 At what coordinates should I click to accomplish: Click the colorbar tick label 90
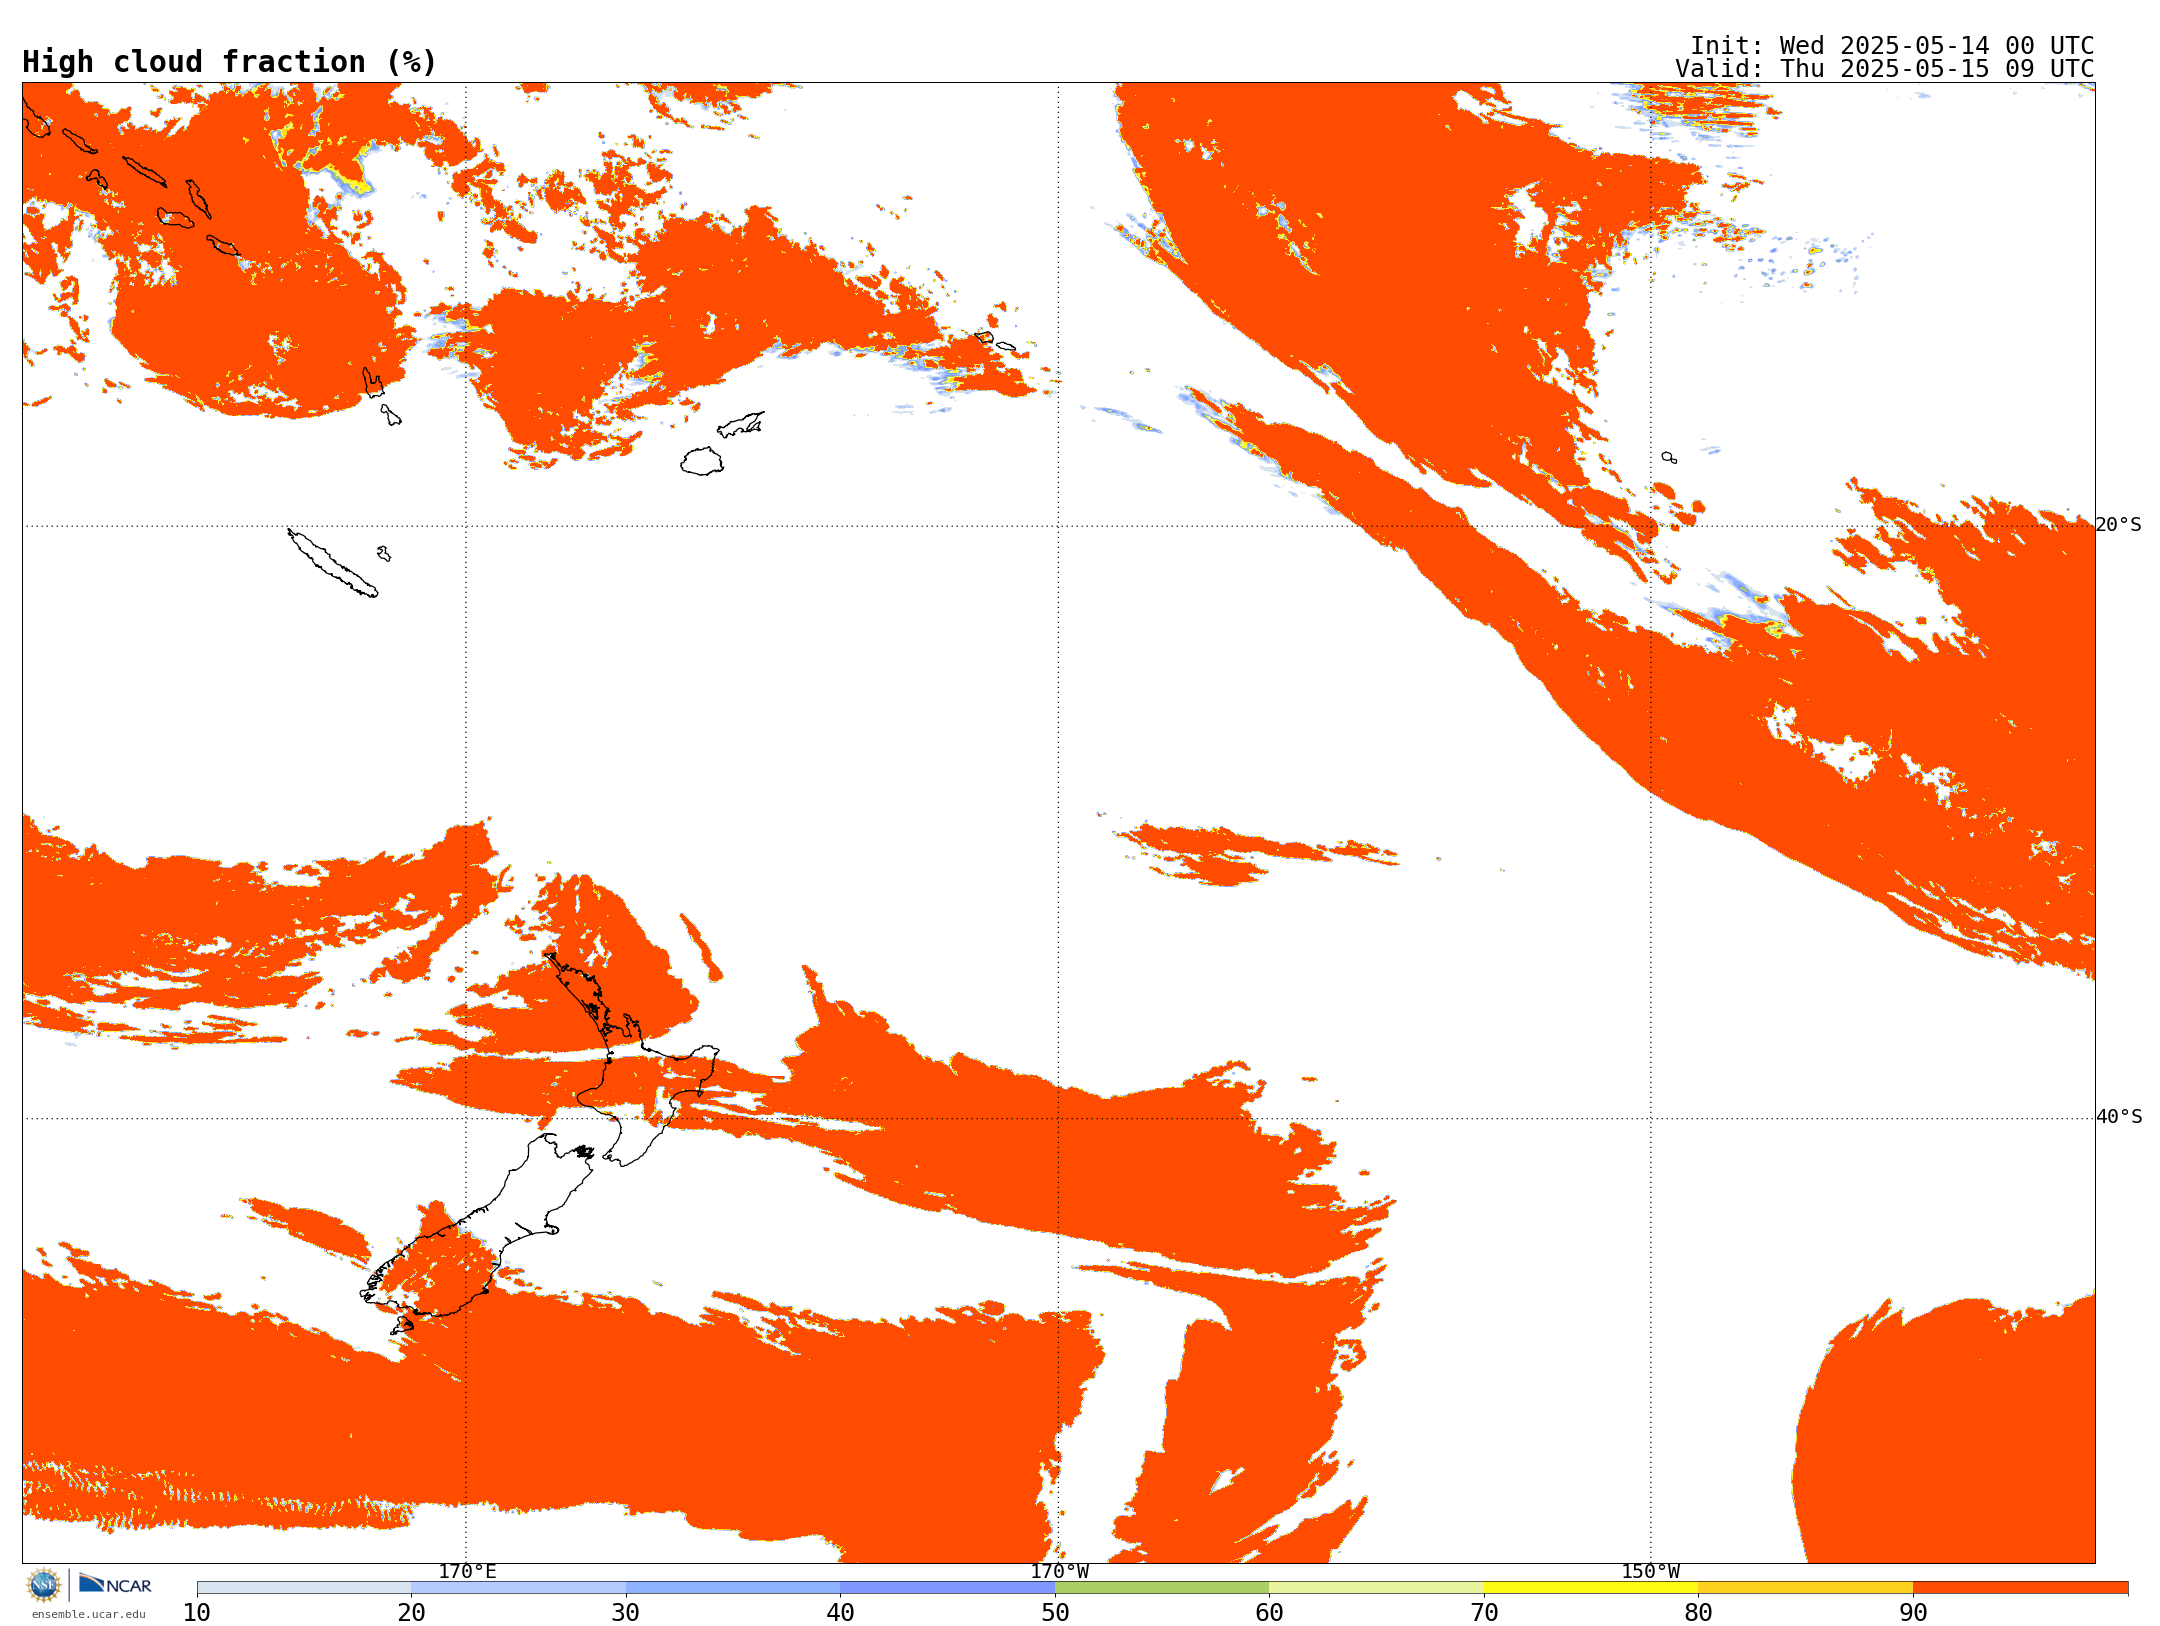point(1913,1613)
